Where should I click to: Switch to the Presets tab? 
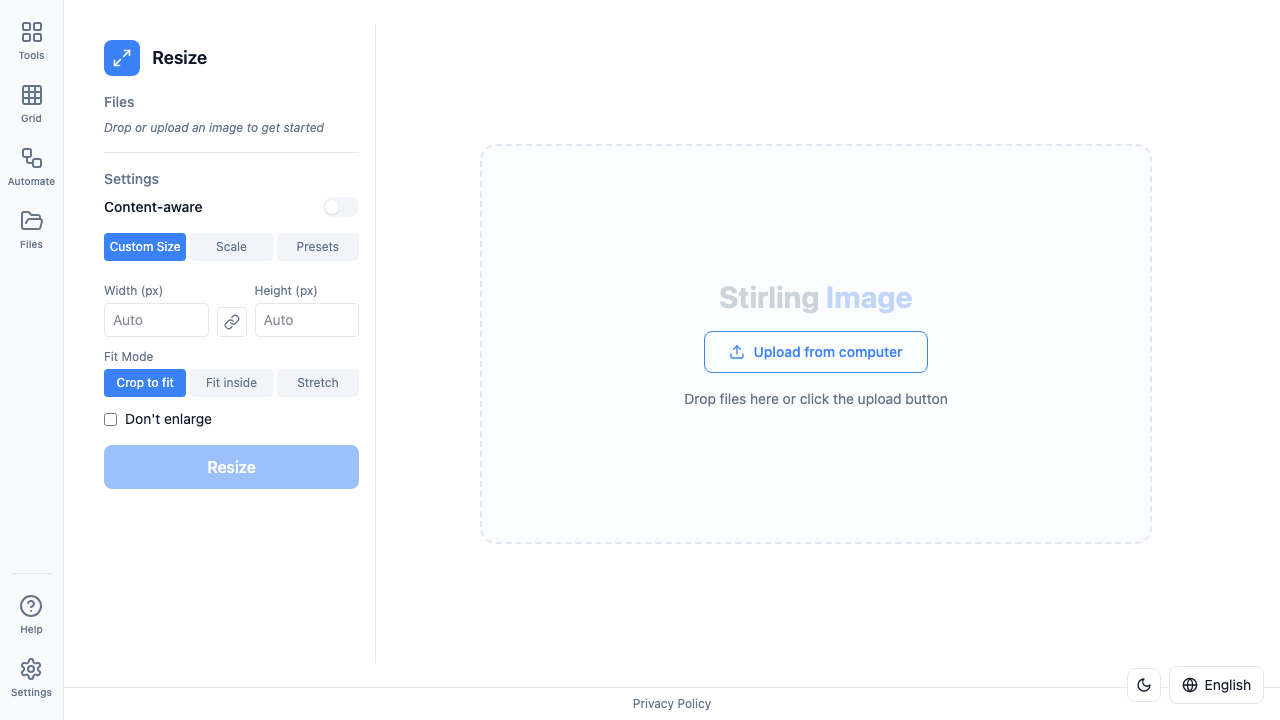pyautogui.click(x=318, y=247)
